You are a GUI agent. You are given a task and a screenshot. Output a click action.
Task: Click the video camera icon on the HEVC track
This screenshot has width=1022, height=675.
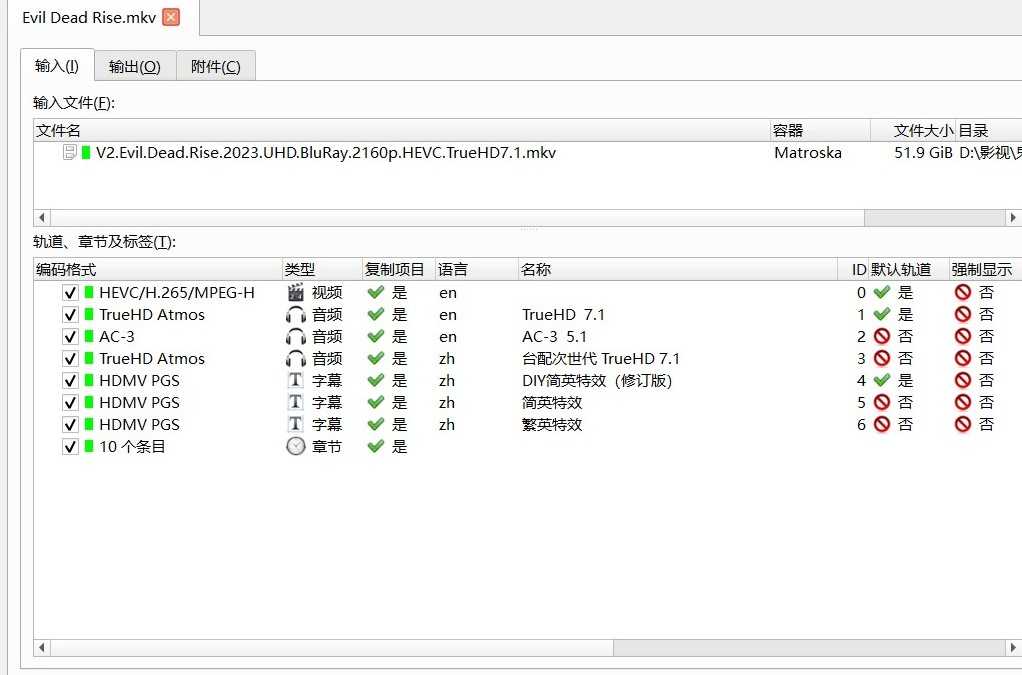295,292
